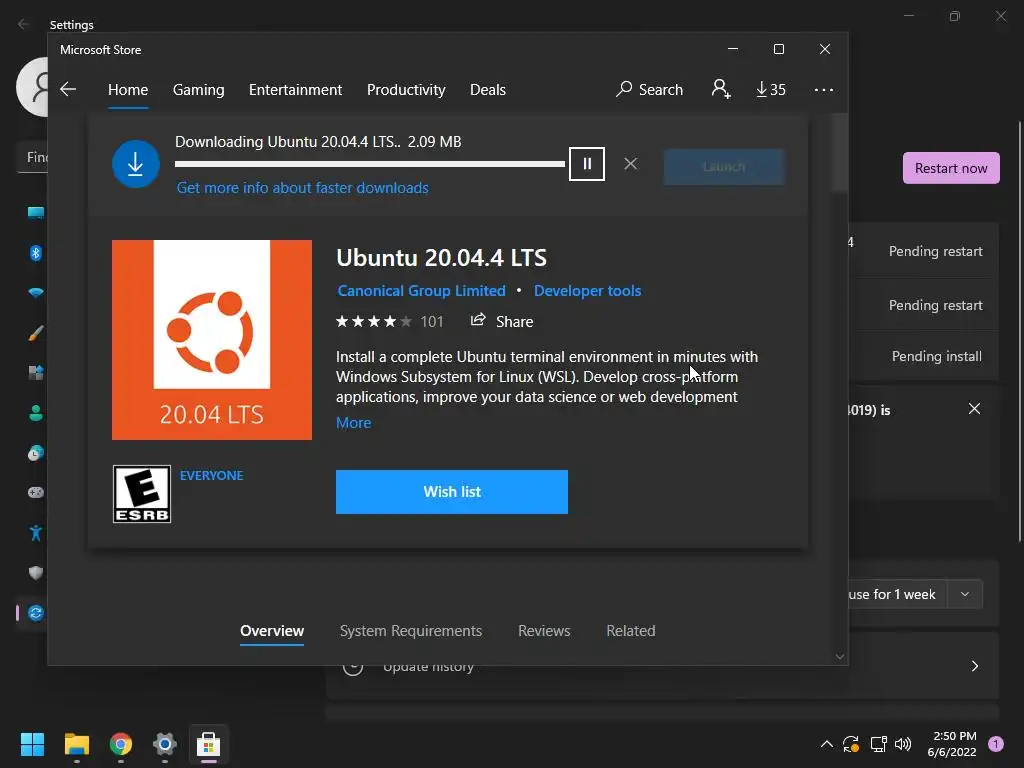Open Privacy & security shield in Settings
The width and height of the screenshot is (1024, 768).
tap(35, 573)
